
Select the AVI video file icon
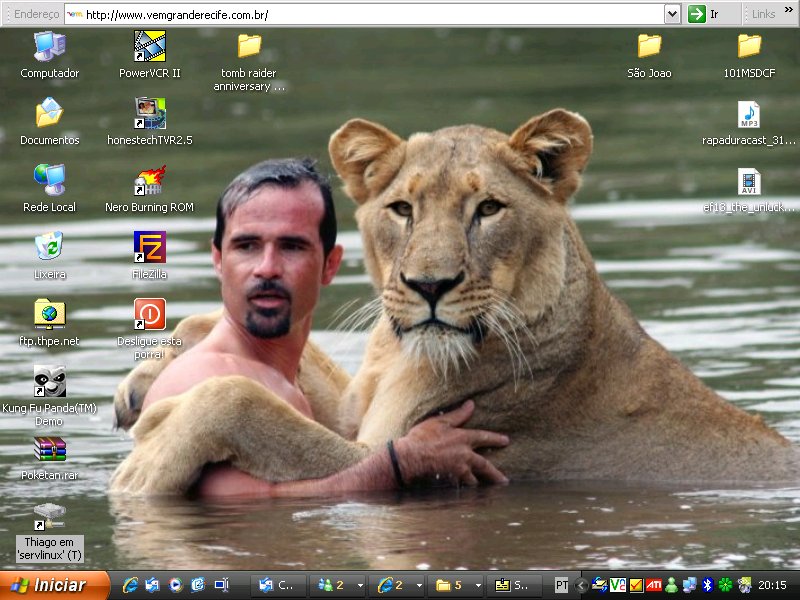tap(749, 182)
